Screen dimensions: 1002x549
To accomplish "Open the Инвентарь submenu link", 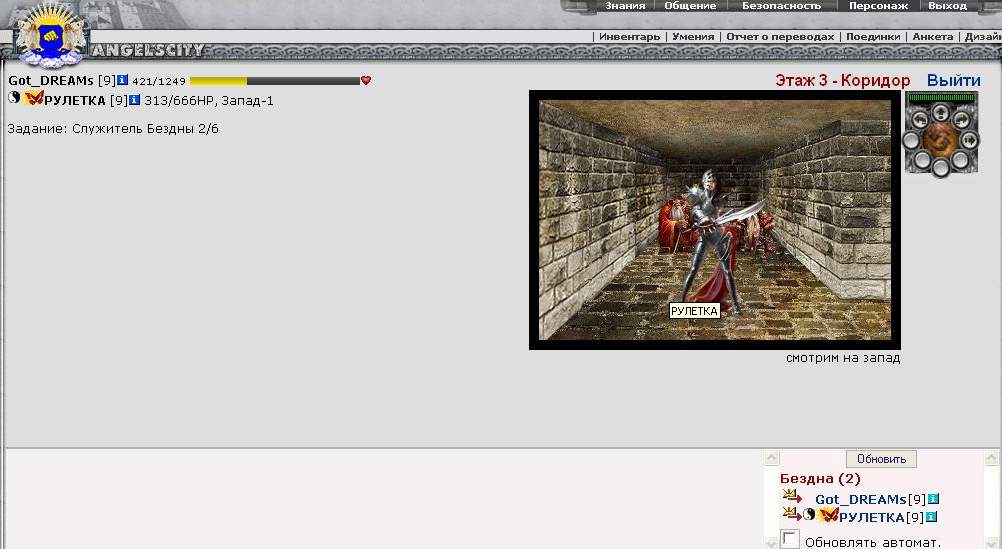I will point(629,37).
